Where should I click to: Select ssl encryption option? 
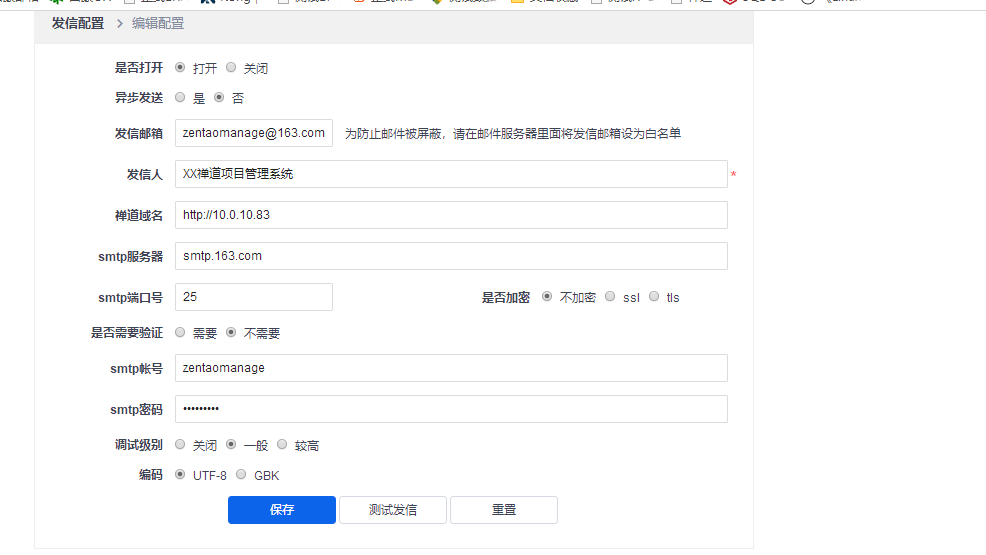click(x=610, y=297)
